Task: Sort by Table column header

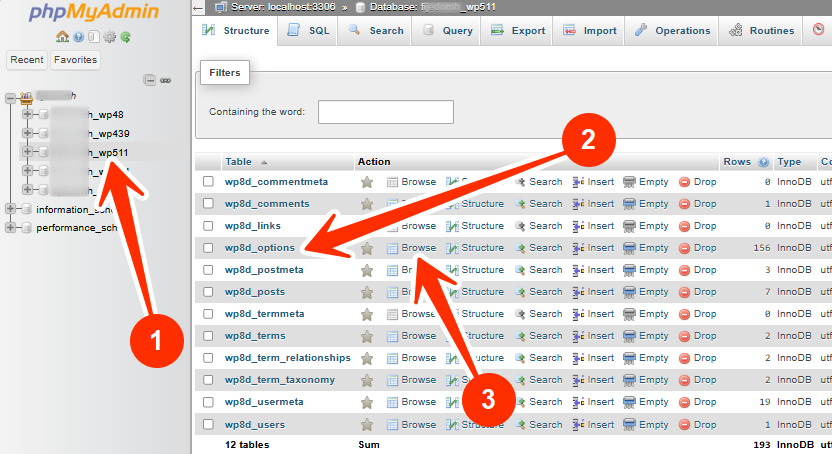Action: (238, 162)
